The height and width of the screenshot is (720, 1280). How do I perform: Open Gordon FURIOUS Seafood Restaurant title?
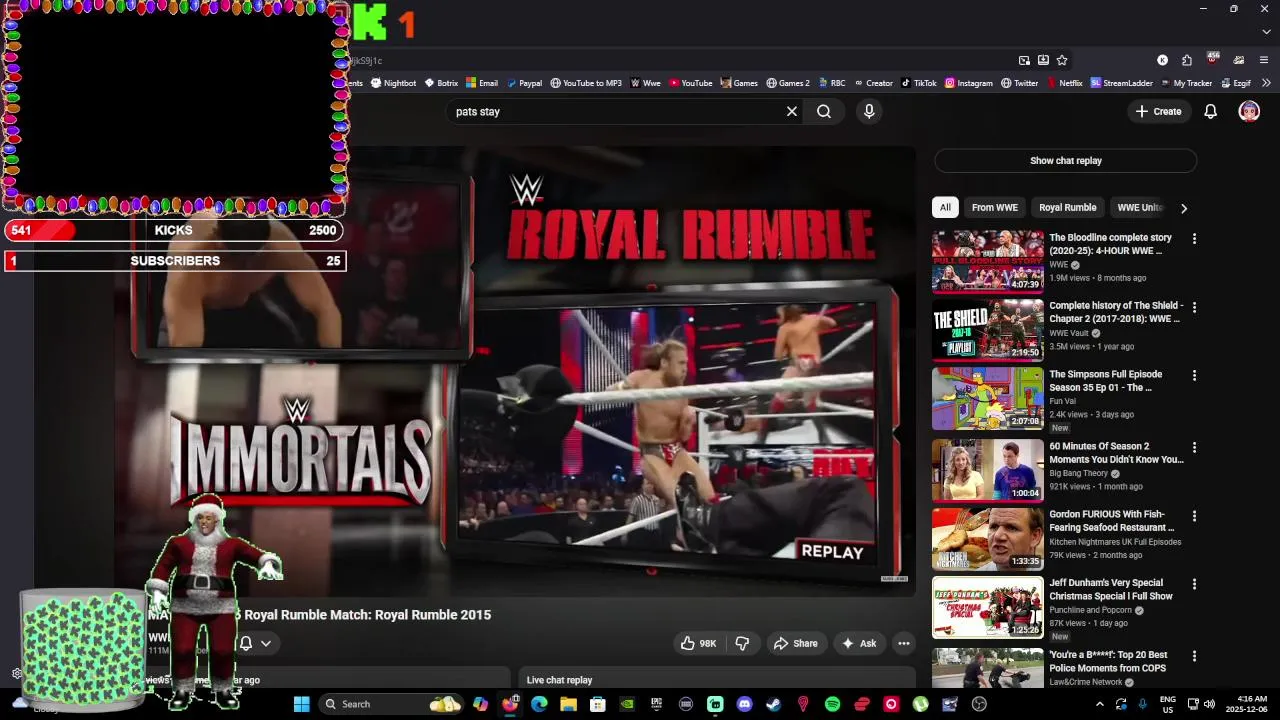[x=1111, y=521]
